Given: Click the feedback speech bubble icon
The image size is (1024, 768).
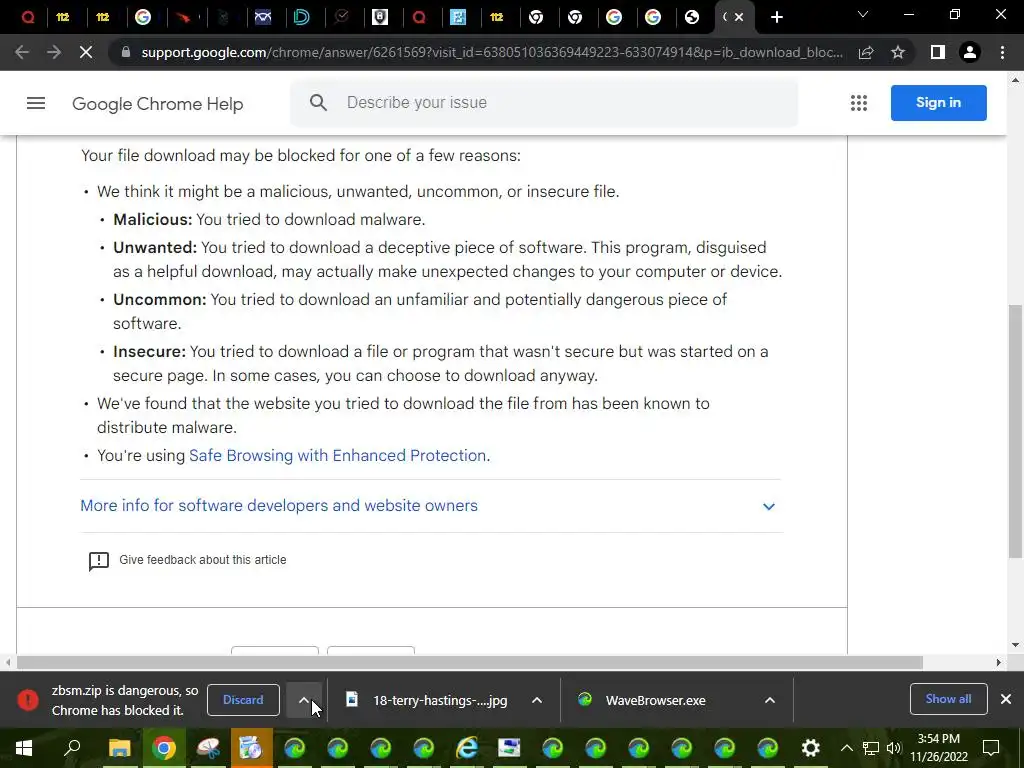Looking at the screenshot, I should [99, 561].
